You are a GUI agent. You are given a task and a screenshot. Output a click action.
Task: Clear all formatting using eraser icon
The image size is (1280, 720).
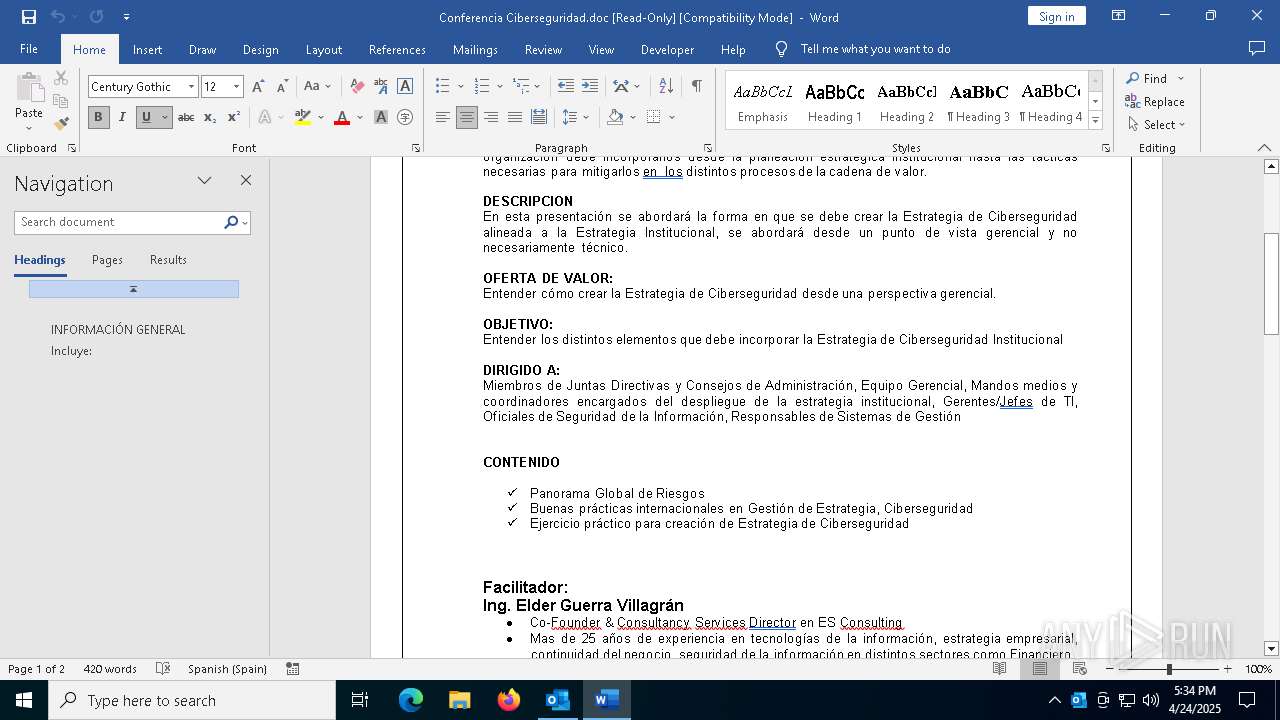pyautogui.click(x=357, y=87)
